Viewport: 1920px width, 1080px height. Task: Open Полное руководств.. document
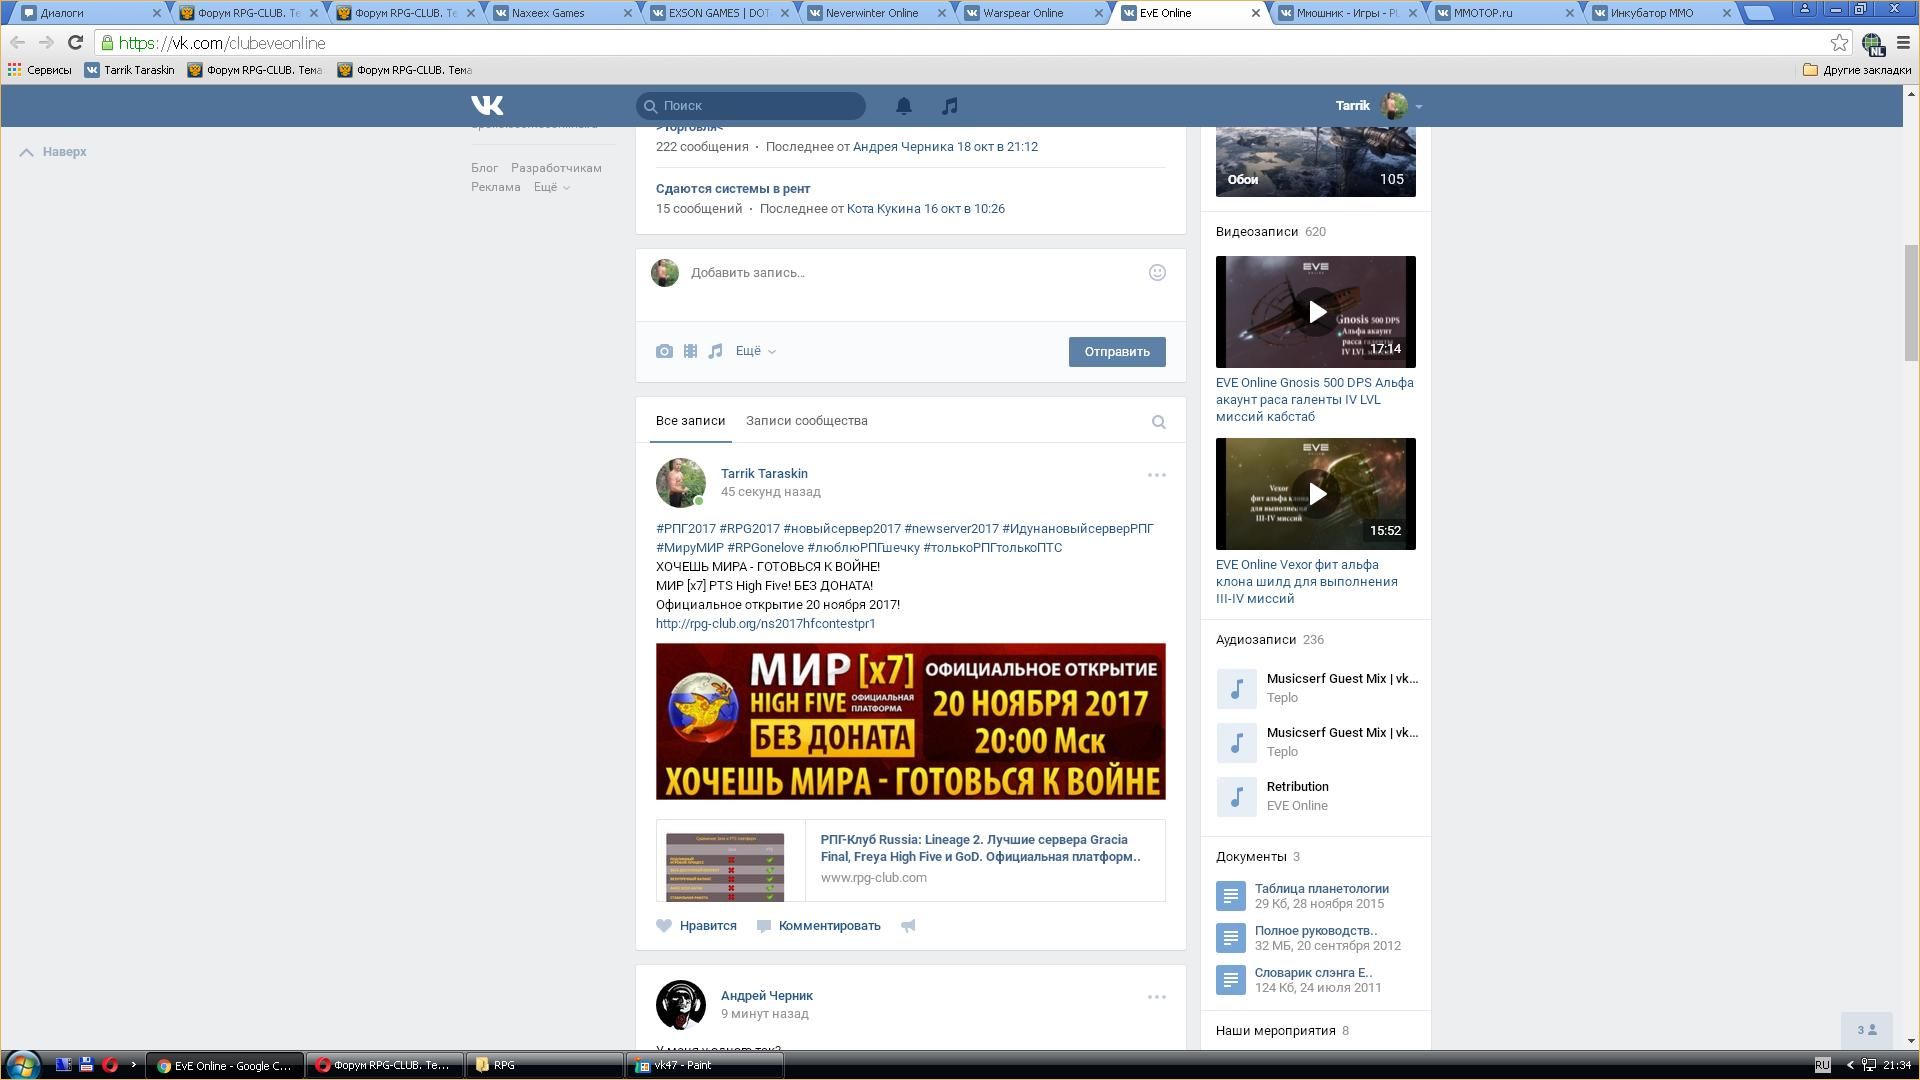point(1315,931)
